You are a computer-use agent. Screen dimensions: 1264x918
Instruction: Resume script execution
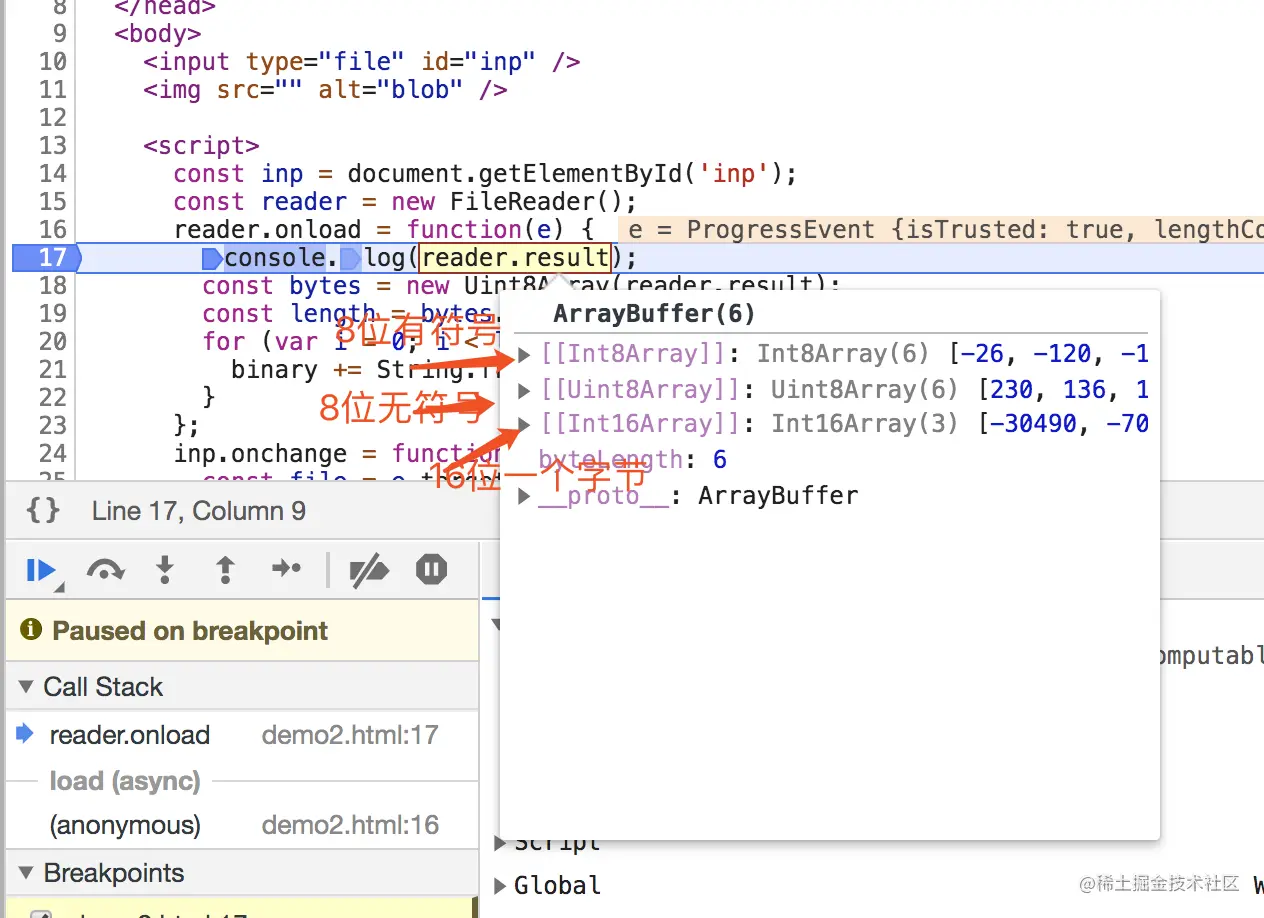tap(42, 570)
